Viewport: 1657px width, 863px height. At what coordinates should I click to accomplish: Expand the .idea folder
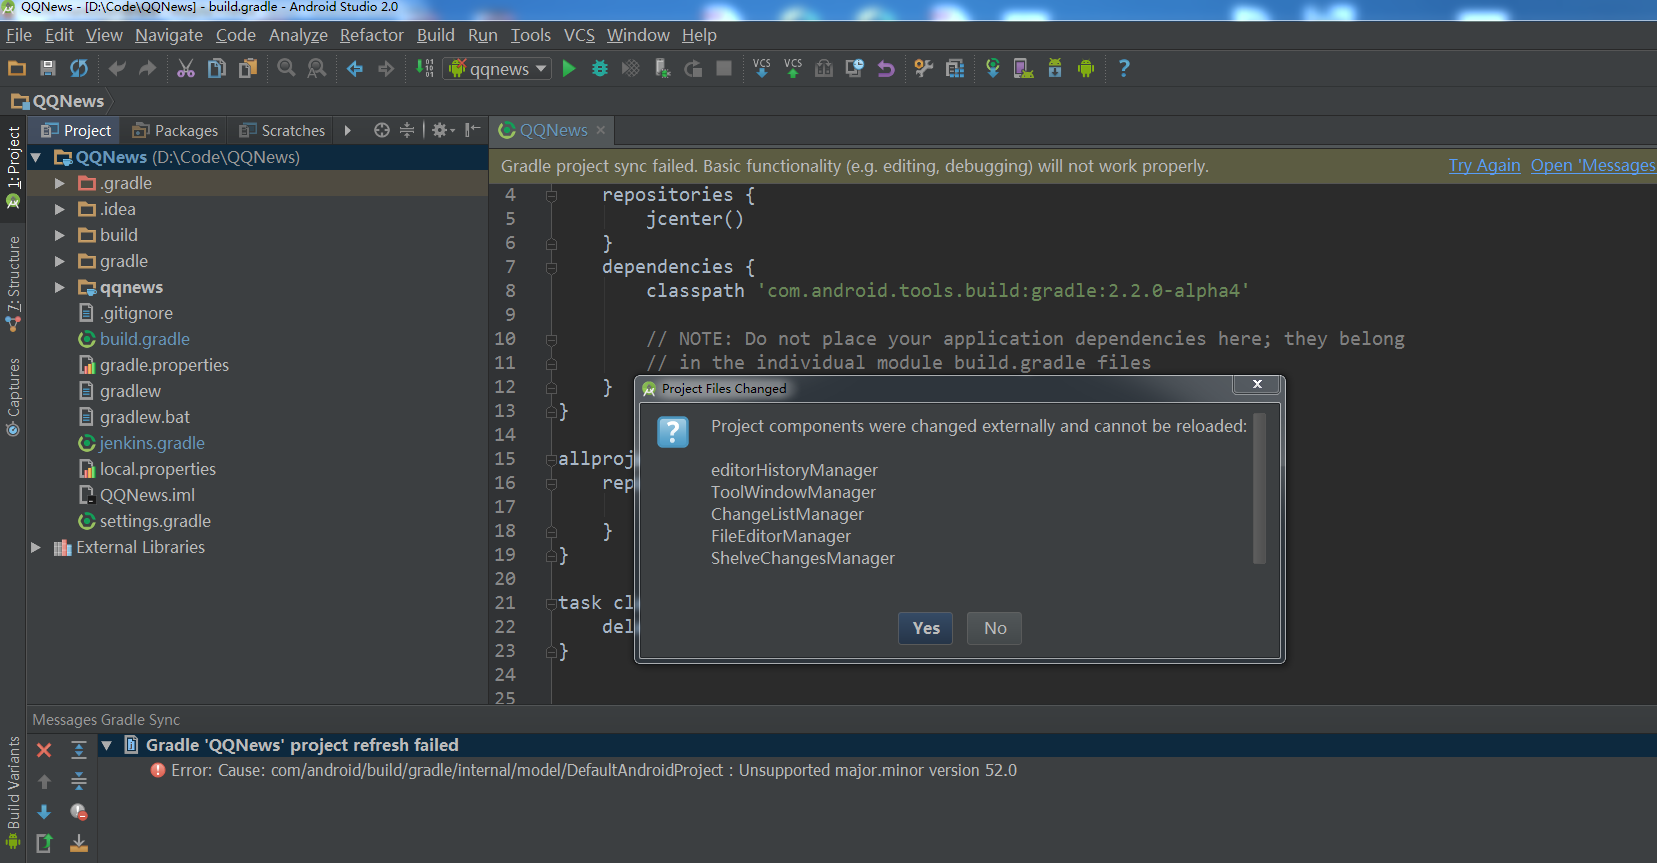tap(60, 209)
